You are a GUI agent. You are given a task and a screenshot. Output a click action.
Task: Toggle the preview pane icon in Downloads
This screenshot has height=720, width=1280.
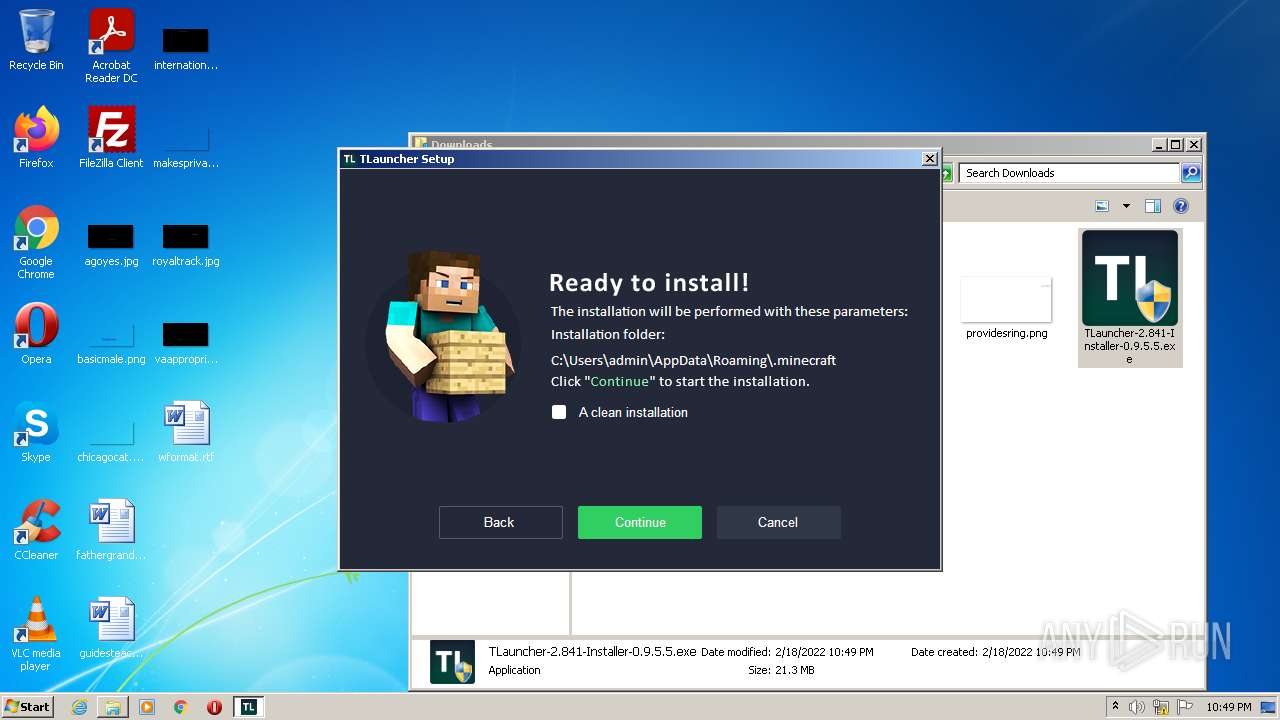pos(1152,206)
